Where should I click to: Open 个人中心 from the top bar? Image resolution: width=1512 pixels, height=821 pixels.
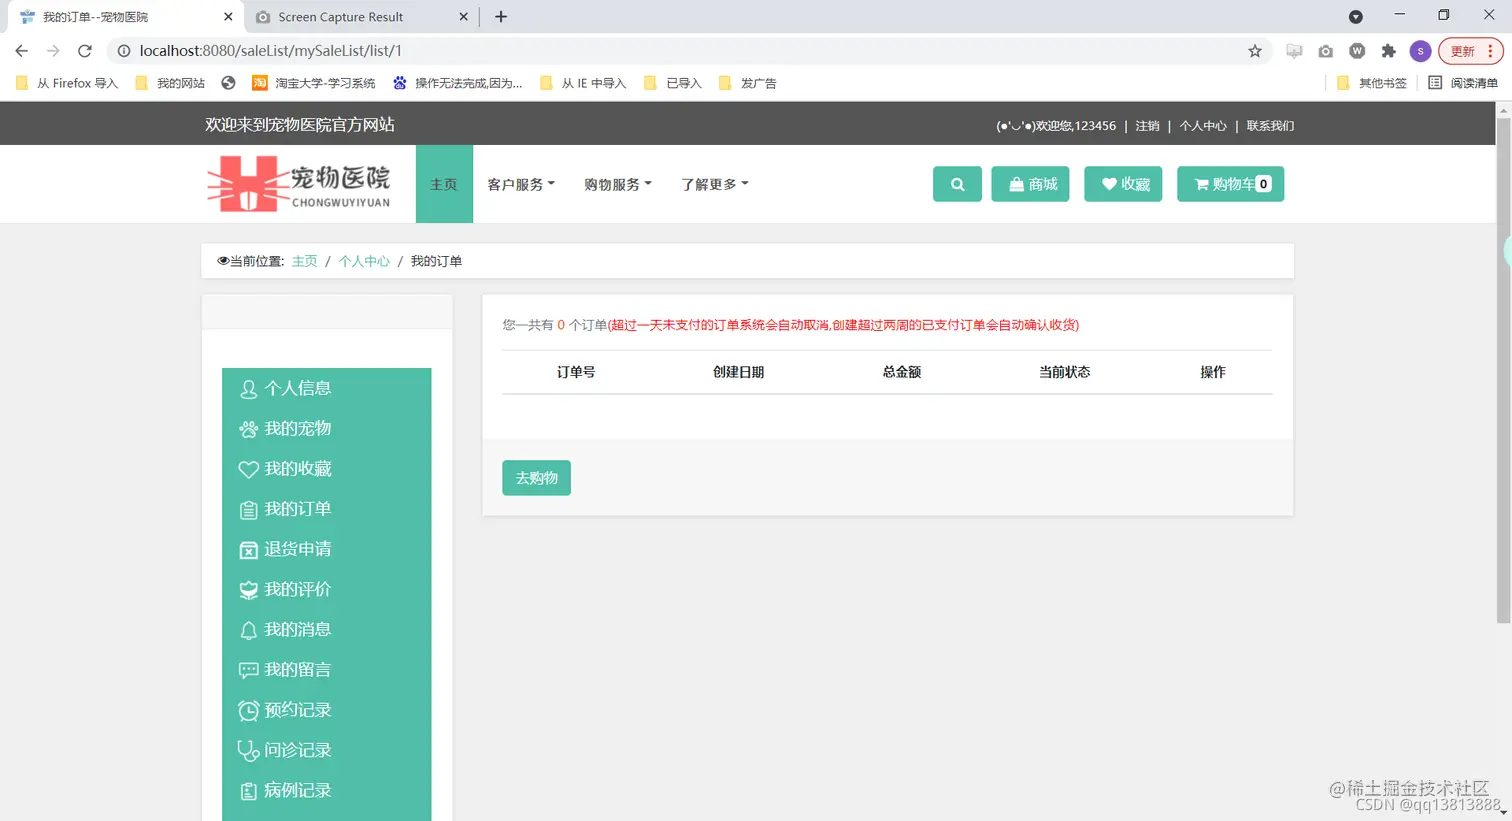(1203, 125)
